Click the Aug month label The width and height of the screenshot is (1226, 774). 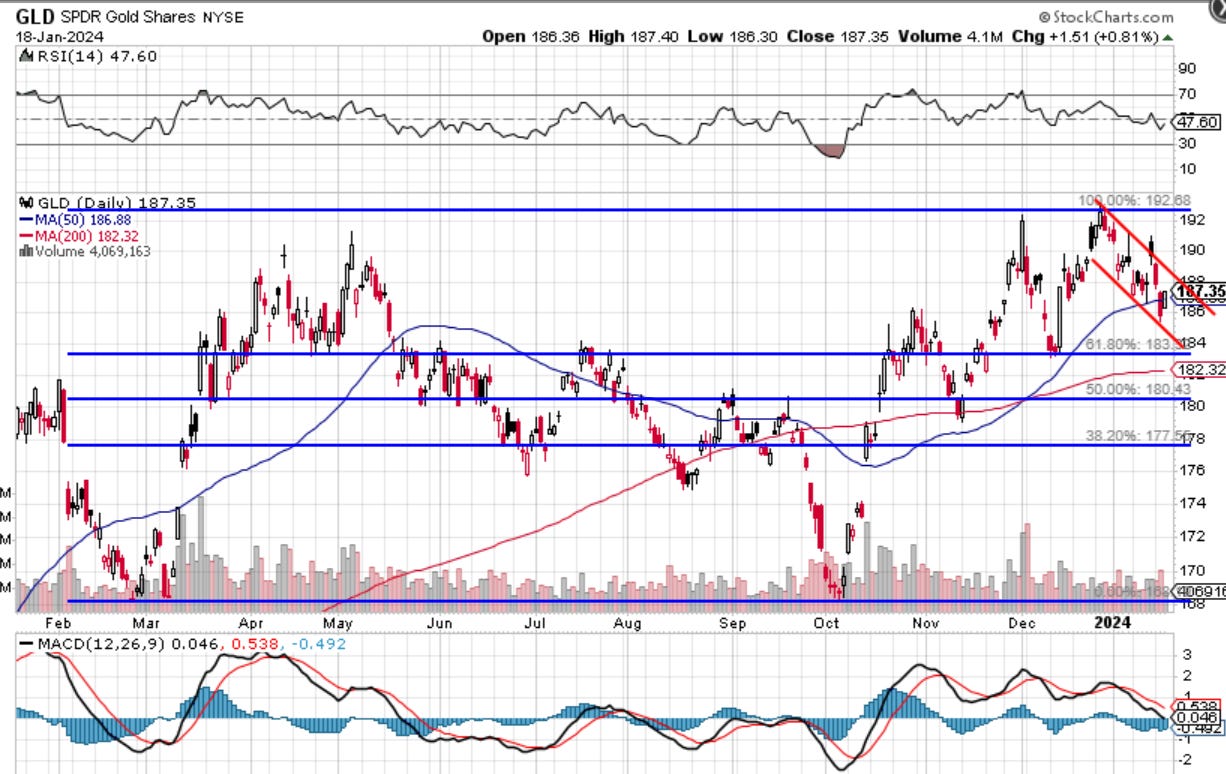tap(627, 622)
